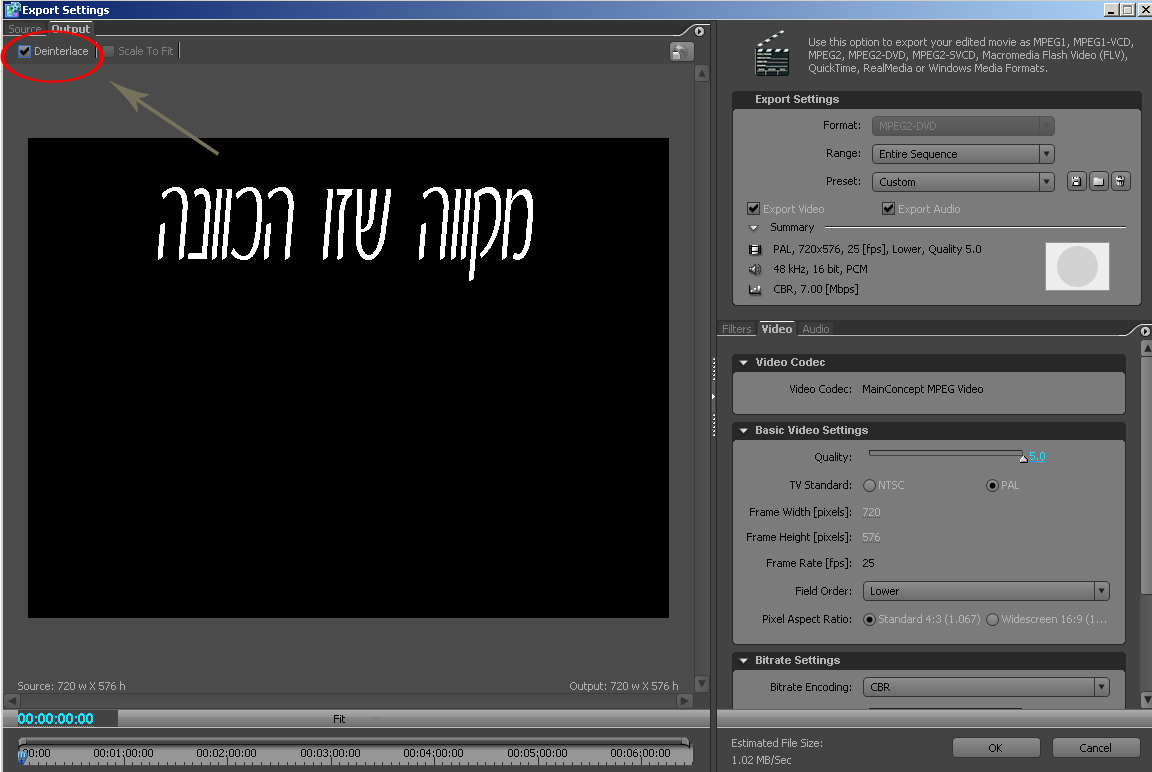Click the Frame Width value 720
Screen dimensions: 1152x772
pyautogui.click(x=871, y=512)
